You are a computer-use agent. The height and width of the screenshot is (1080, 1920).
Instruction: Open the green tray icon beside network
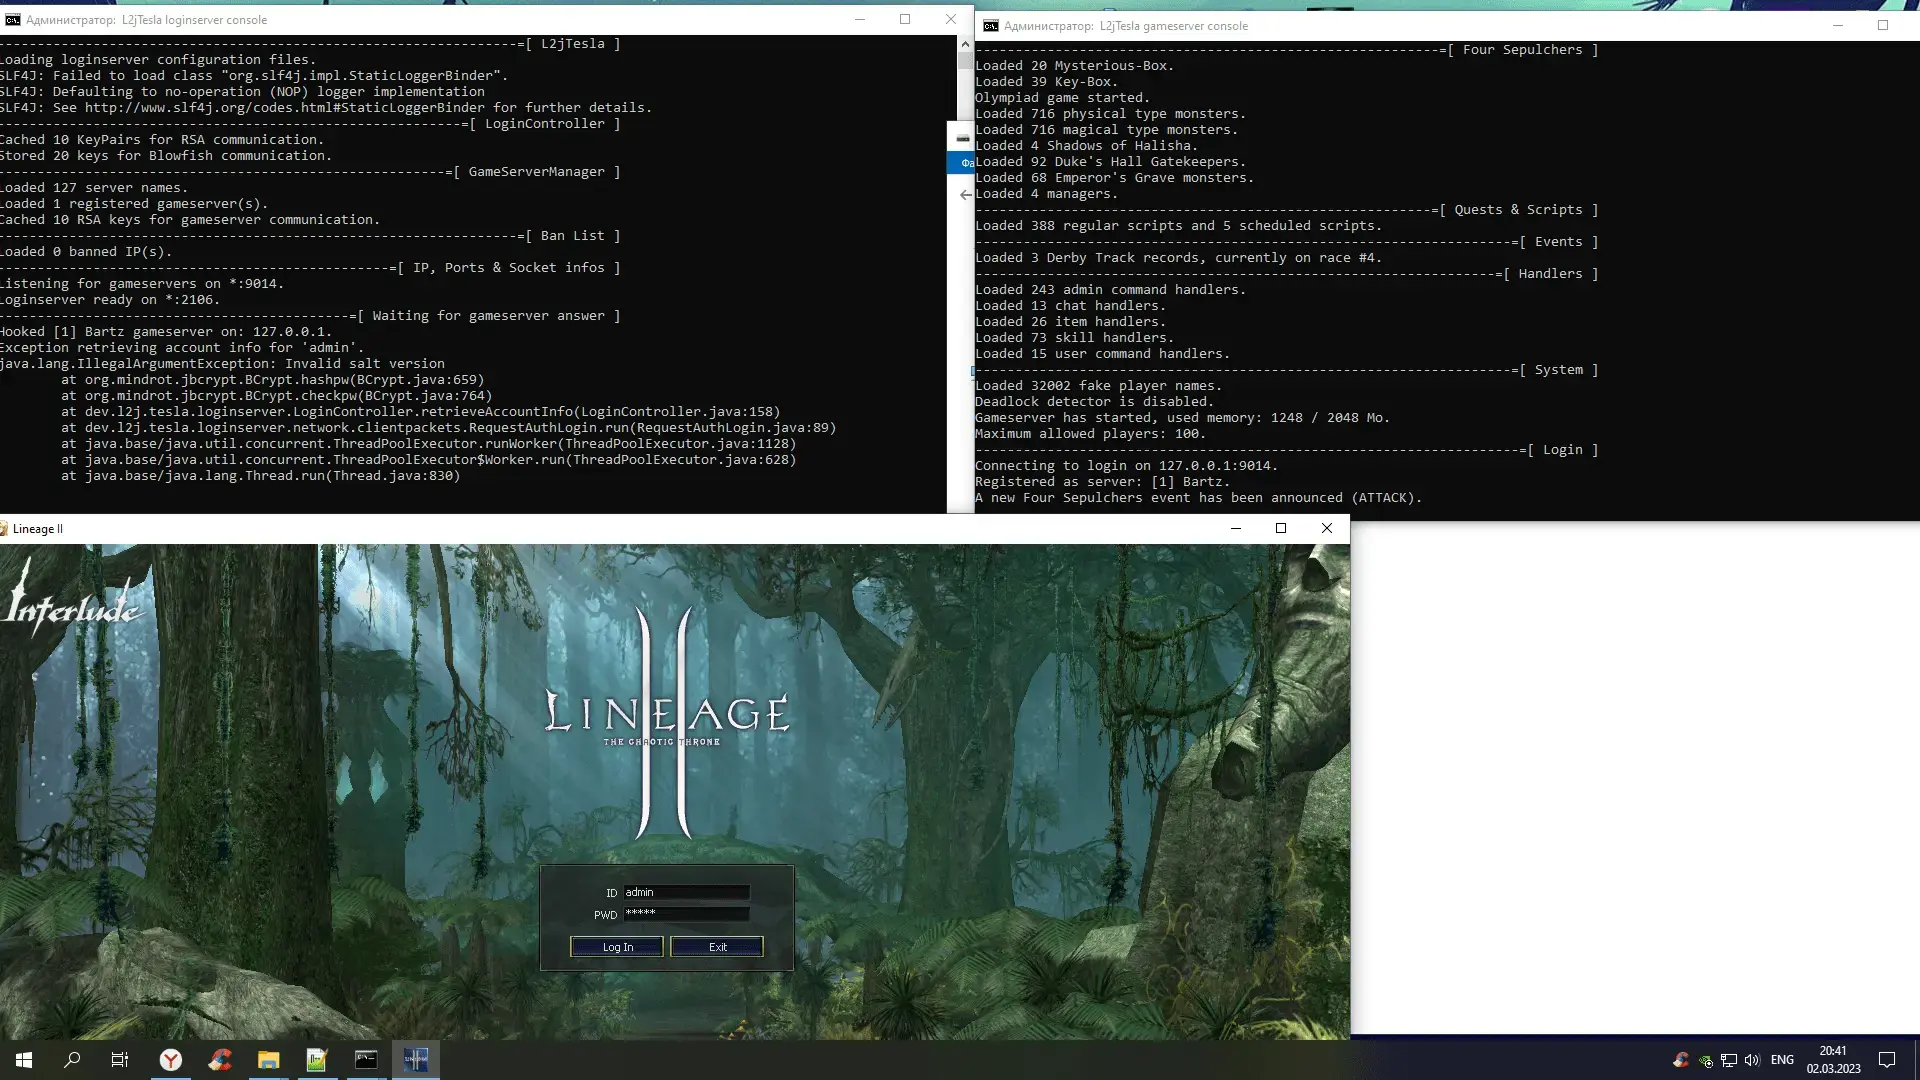(x=1705, y=1061)
